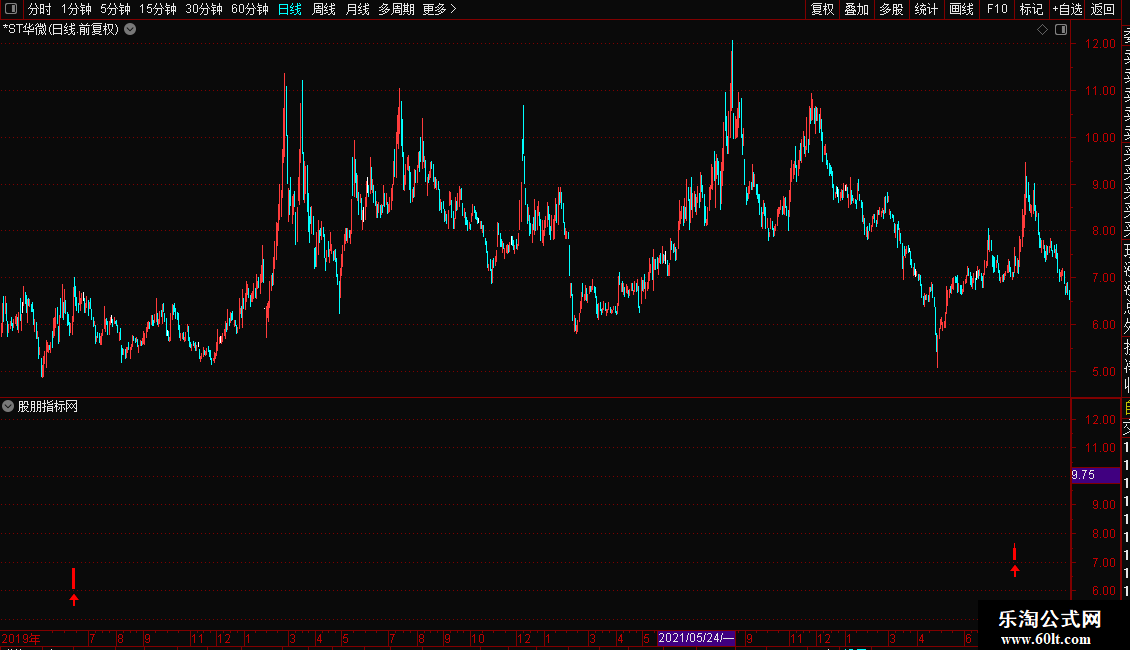Select the 30分钟 period
This screenshot has height=650, width=1130.
[x=204, y=9]
